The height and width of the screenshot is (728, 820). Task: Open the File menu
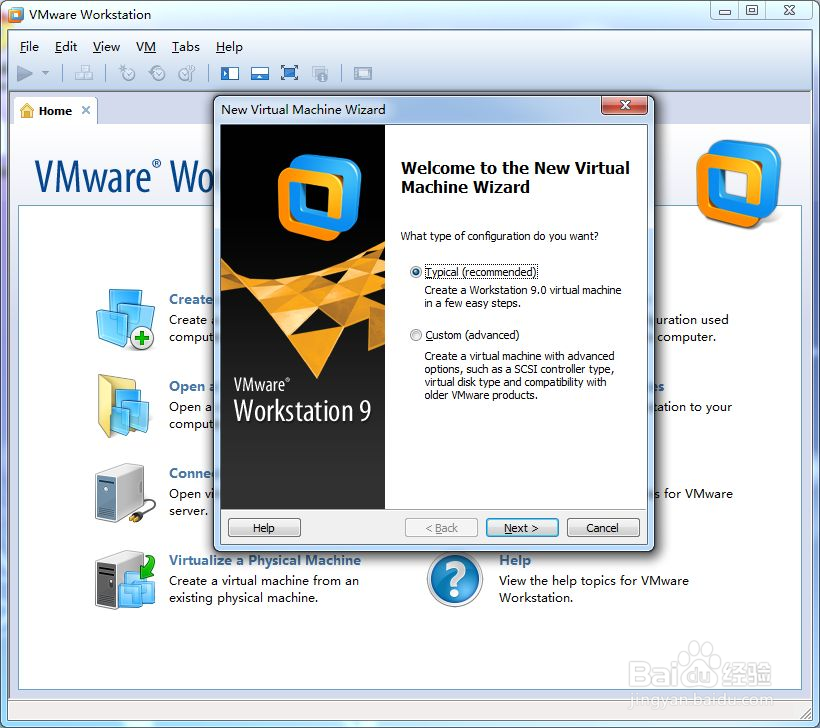[x=29, y=47]
